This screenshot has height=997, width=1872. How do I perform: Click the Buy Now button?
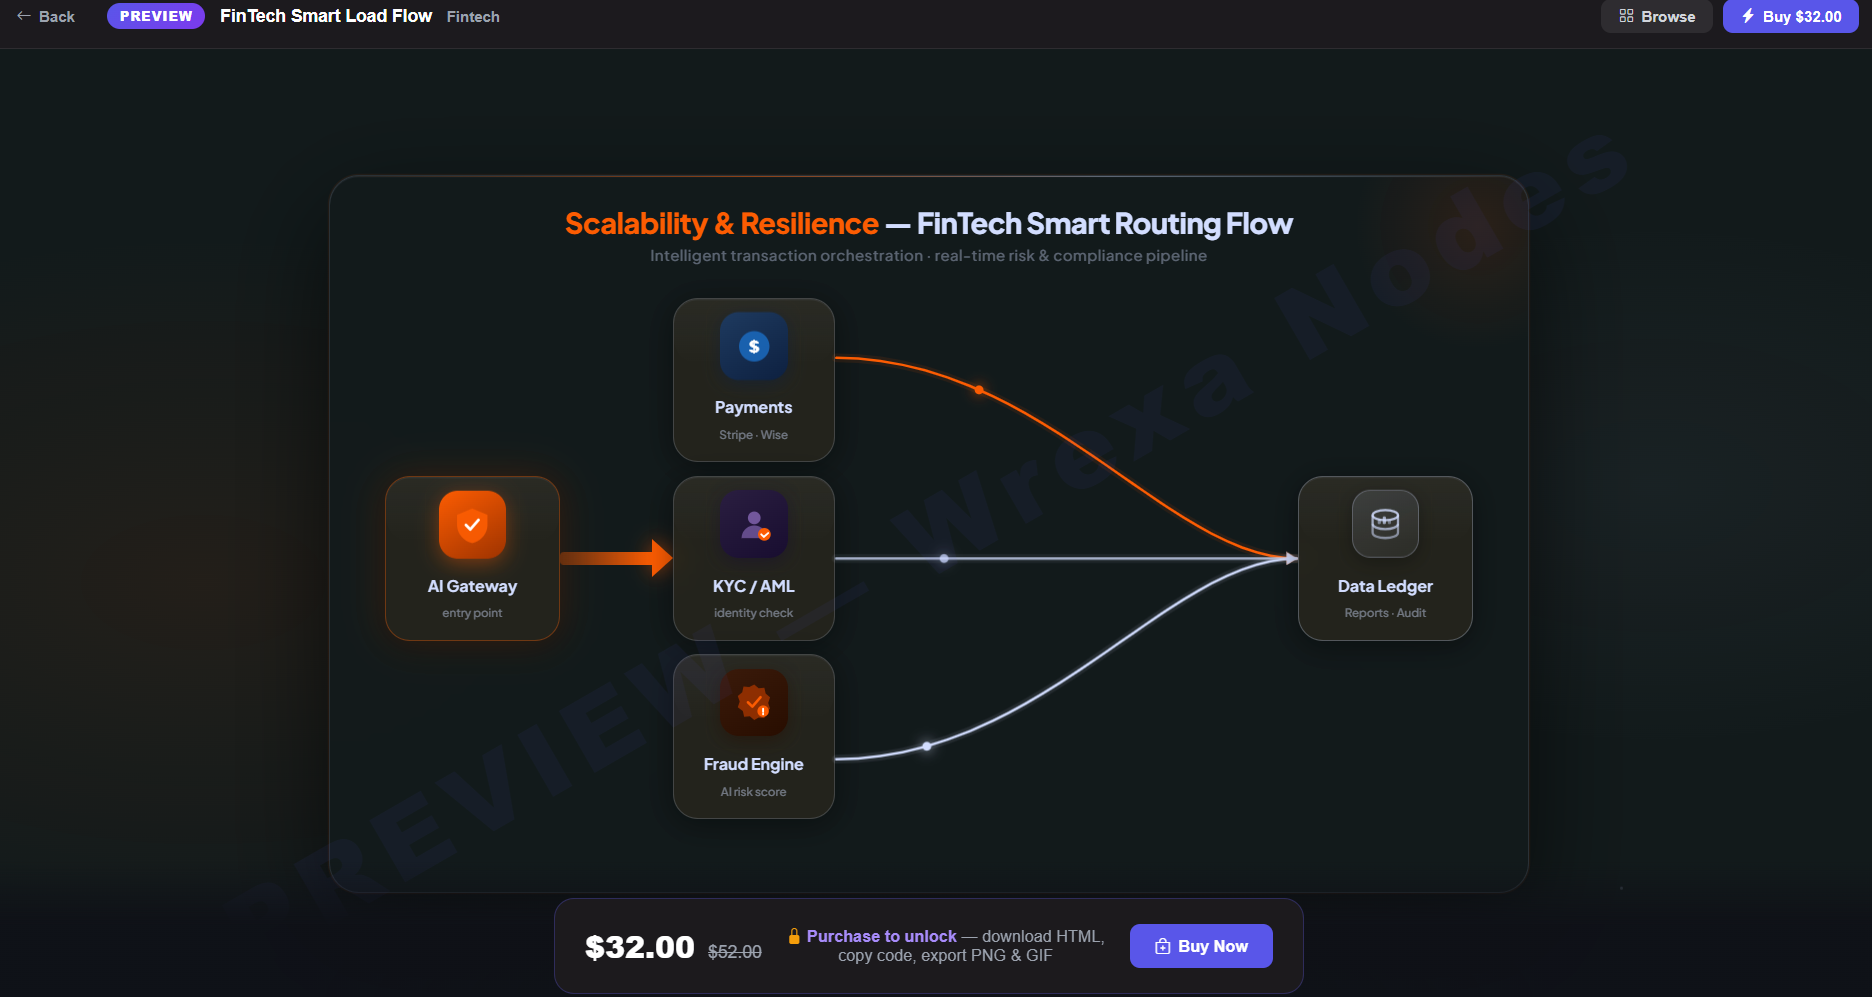(1200, 945)
